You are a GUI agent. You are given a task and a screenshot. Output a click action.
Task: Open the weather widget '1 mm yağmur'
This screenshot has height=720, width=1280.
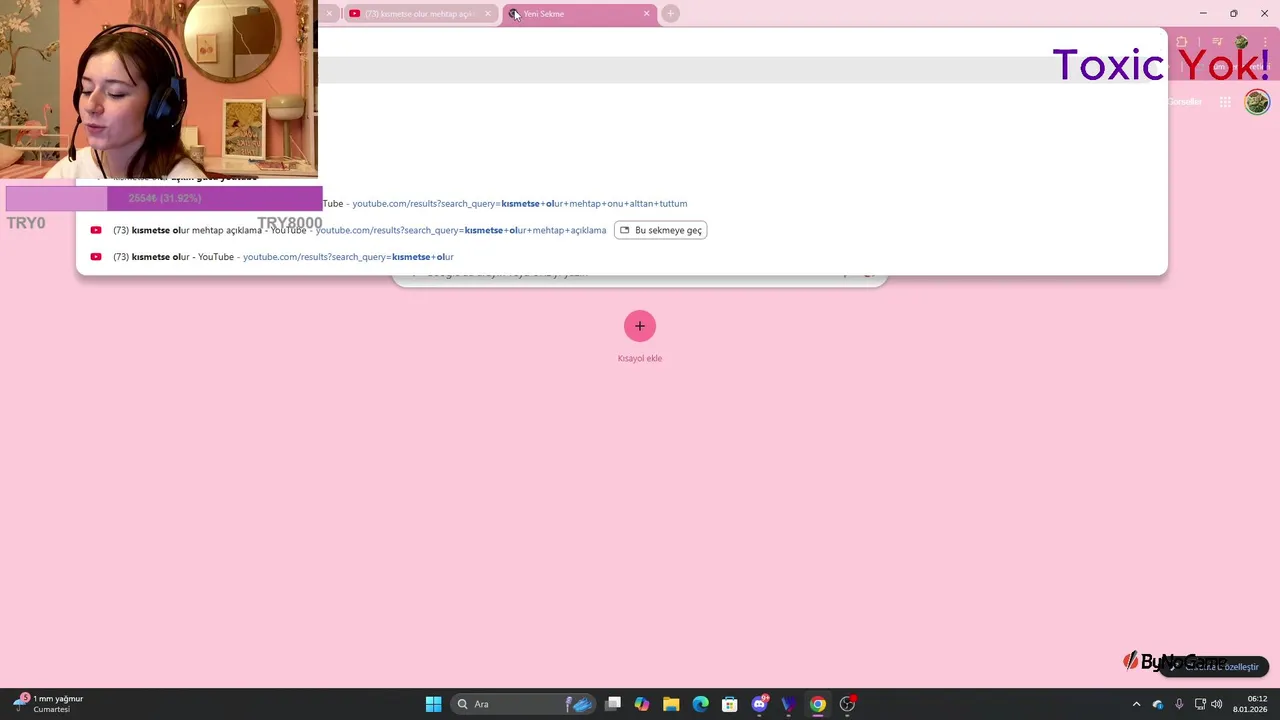[x=48, y=704]
